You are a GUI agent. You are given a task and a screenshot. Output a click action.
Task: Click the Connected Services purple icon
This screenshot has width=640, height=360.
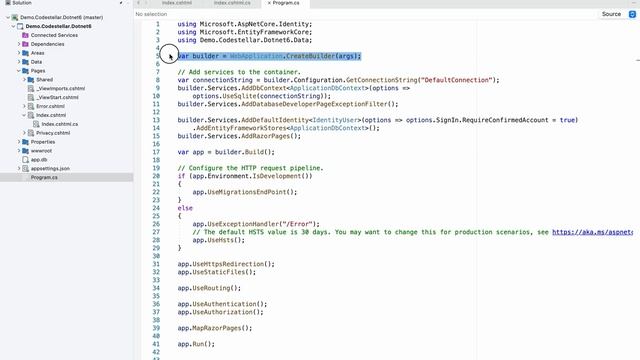click(x=25, y=36)
